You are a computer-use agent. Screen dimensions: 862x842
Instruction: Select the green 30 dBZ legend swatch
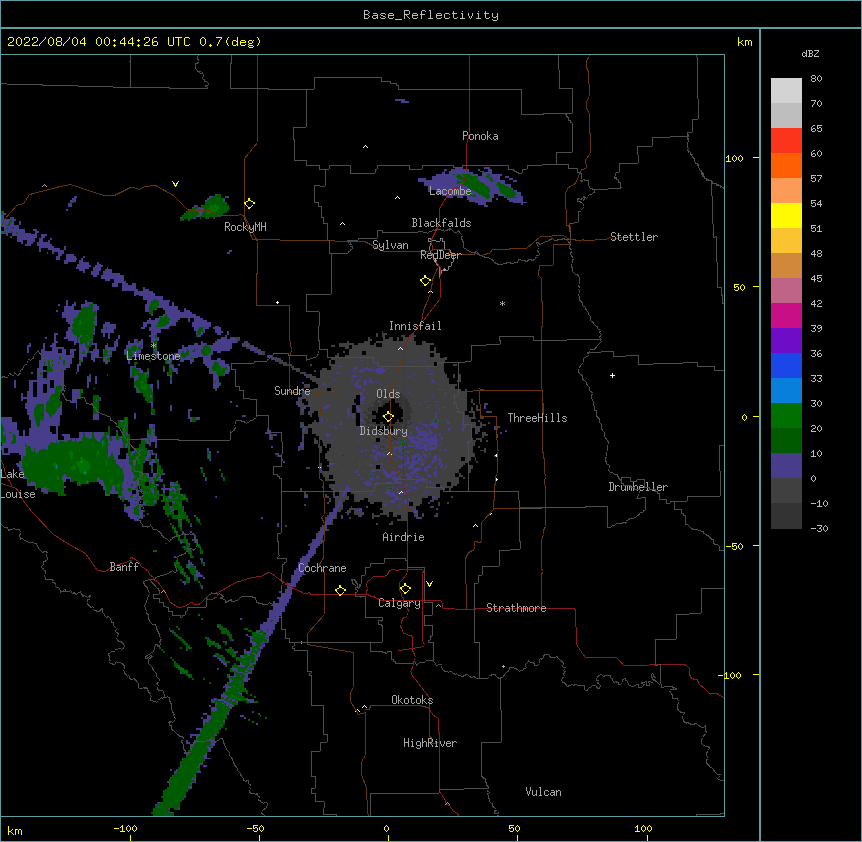pyautogui.click(x=786, y=416)
